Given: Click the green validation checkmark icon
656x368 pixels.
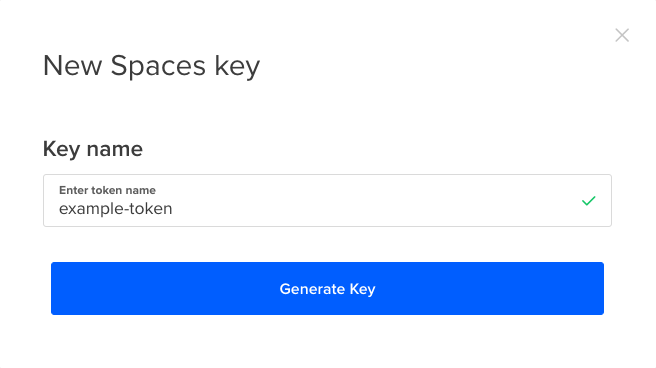Looking at the screenshot, I should point(589,201).
